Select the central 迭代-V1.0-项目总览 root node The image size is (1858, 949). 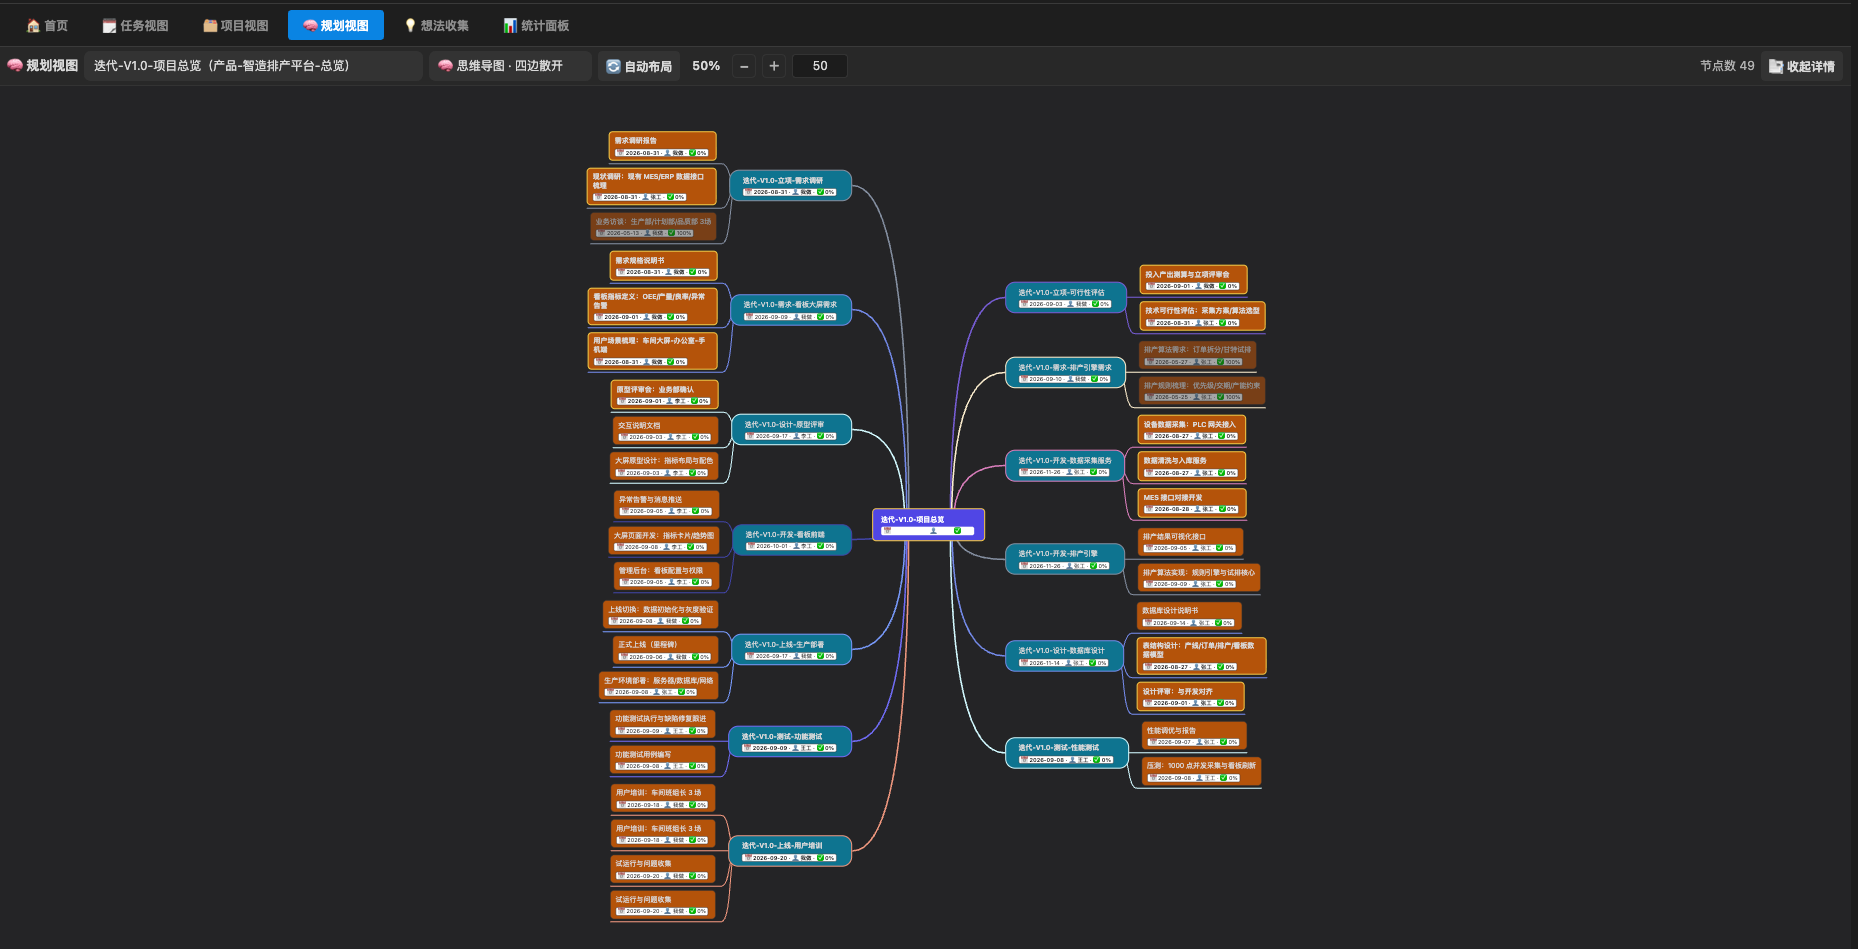pyautogui.click(x=928, y=524)
